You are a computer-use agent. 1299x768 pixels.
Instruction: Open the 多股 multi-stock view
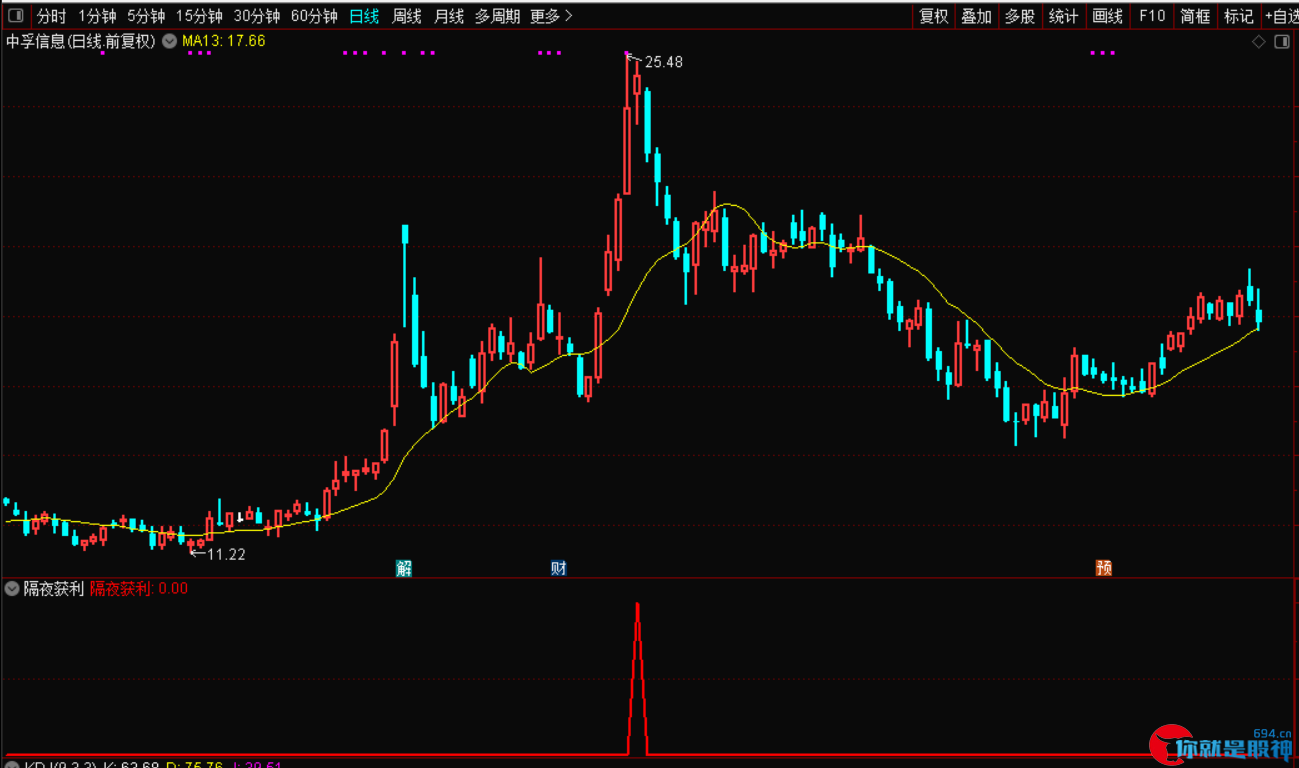click(1020, 16)
